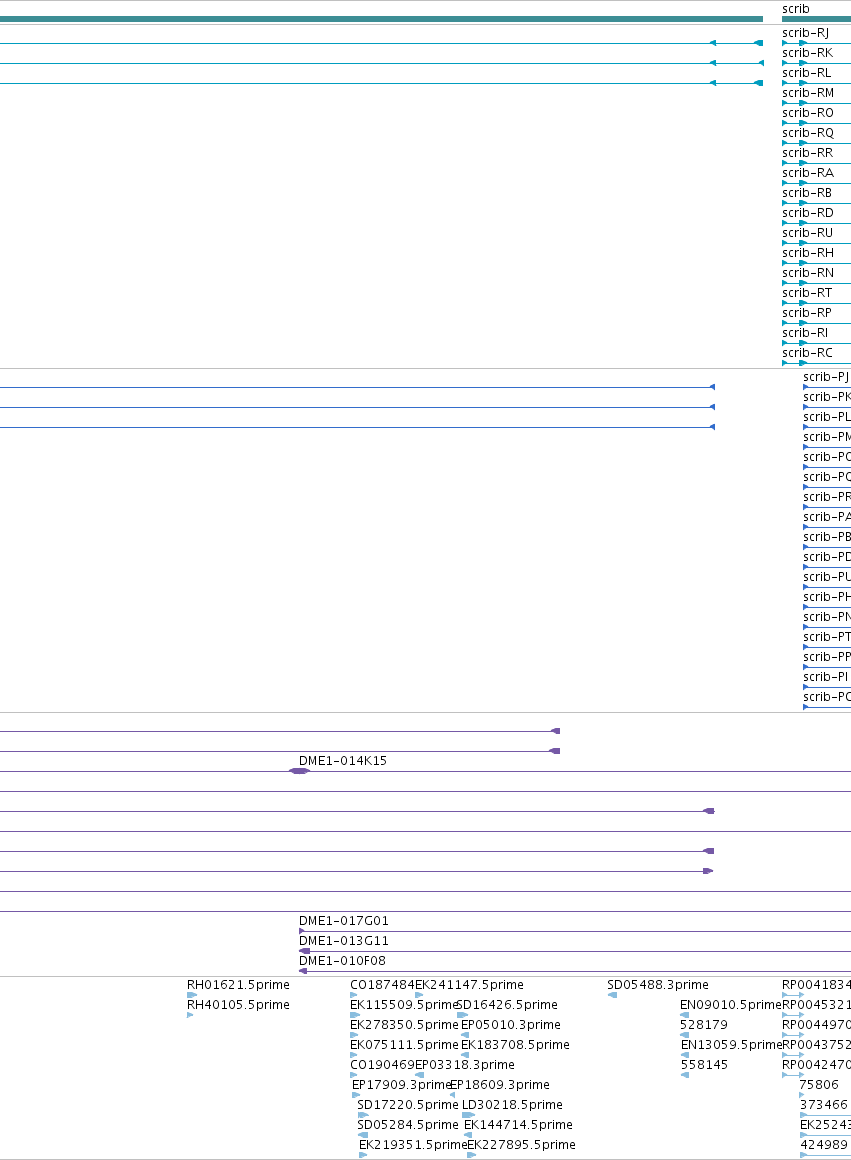
Task: Click the EP18609.3prime EST label
Action: click(500, 1085)
